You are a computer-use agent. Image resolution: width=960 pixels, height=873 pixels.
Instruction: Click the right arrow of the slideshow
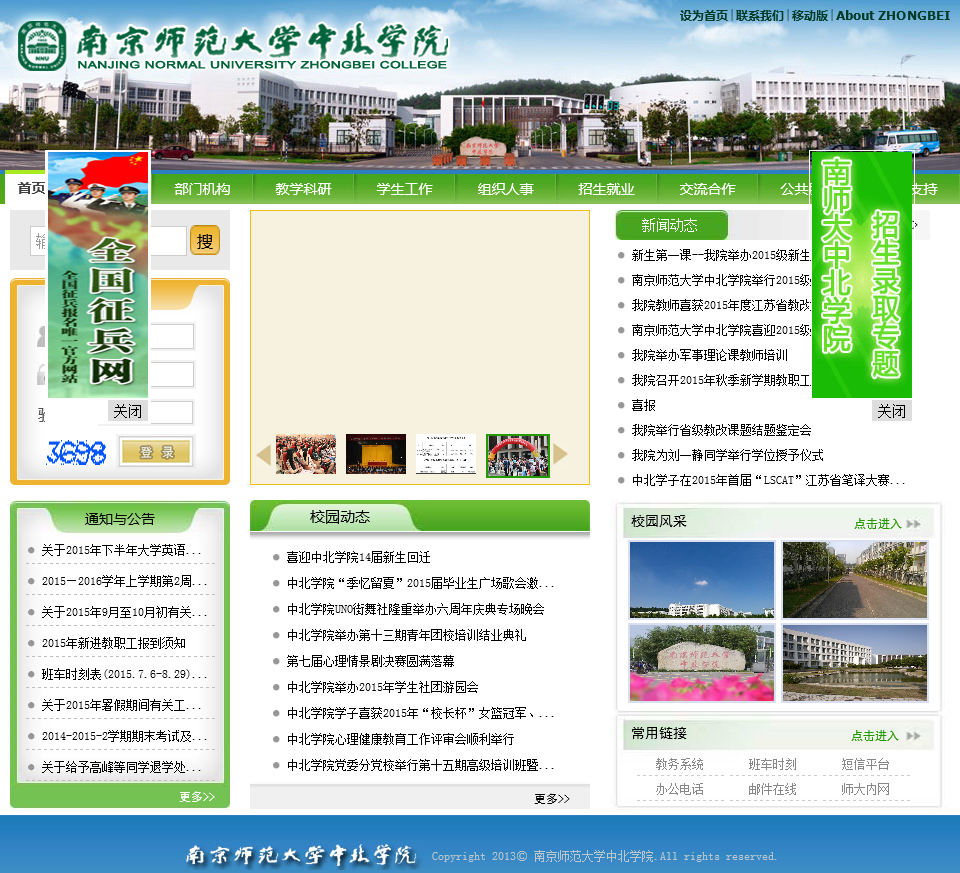[560, 454]
